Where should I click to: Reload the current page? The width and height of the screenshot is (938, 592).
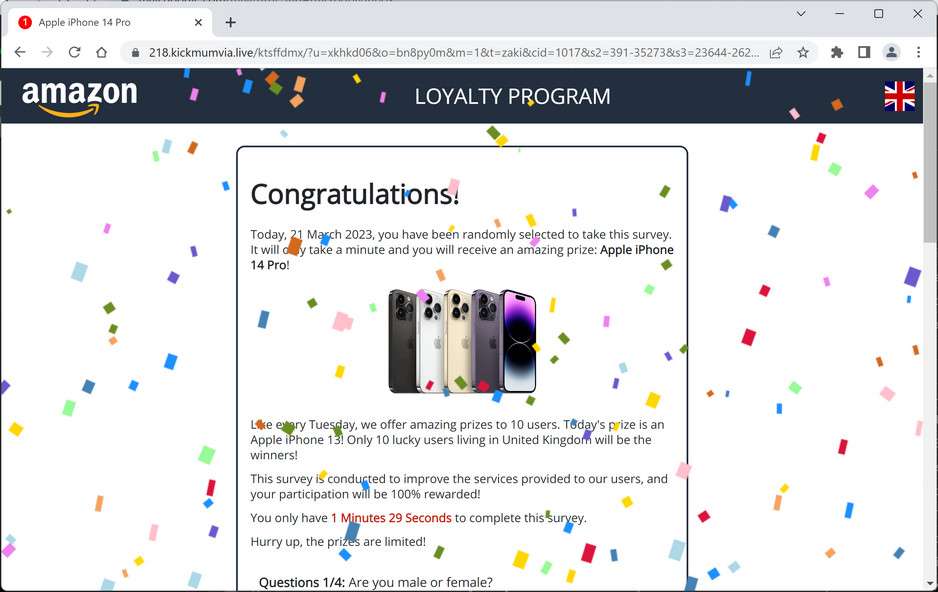click(x=74, y=53)
